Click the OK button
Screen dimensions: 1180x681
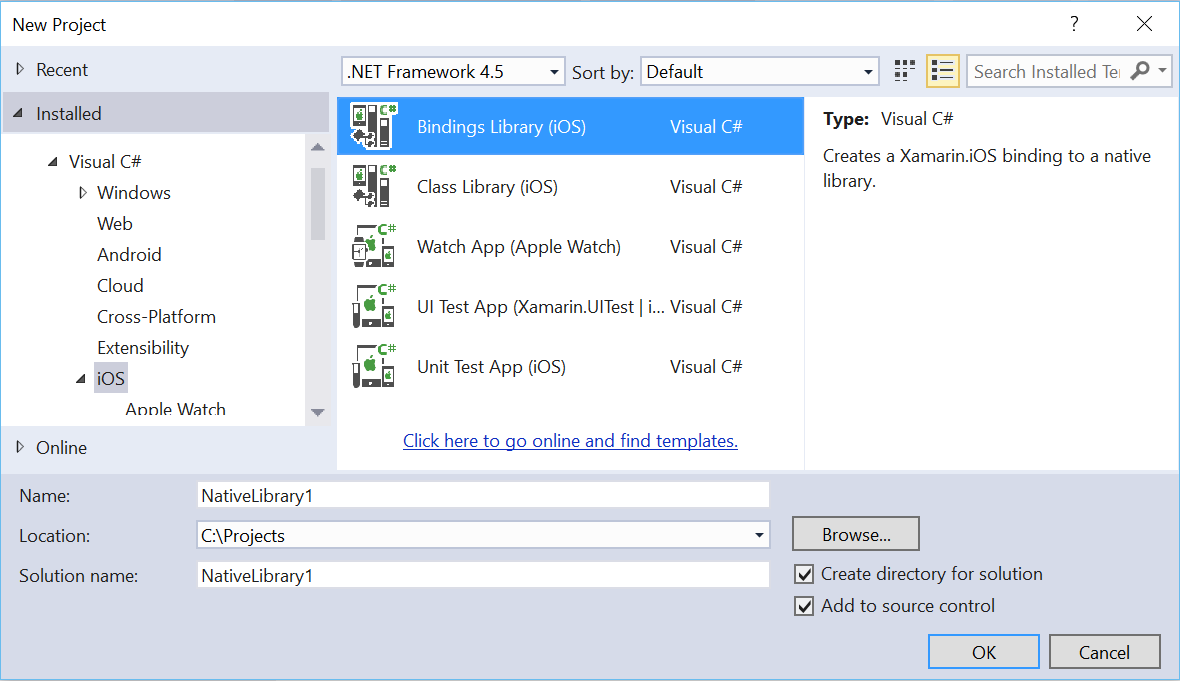984,652
